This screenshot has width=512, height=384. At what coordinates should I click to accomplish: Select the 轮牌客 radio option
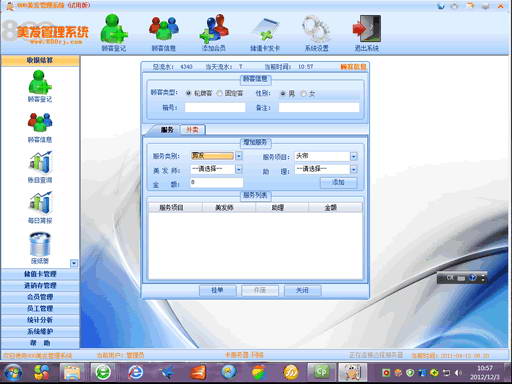click(x=188, y=93)
